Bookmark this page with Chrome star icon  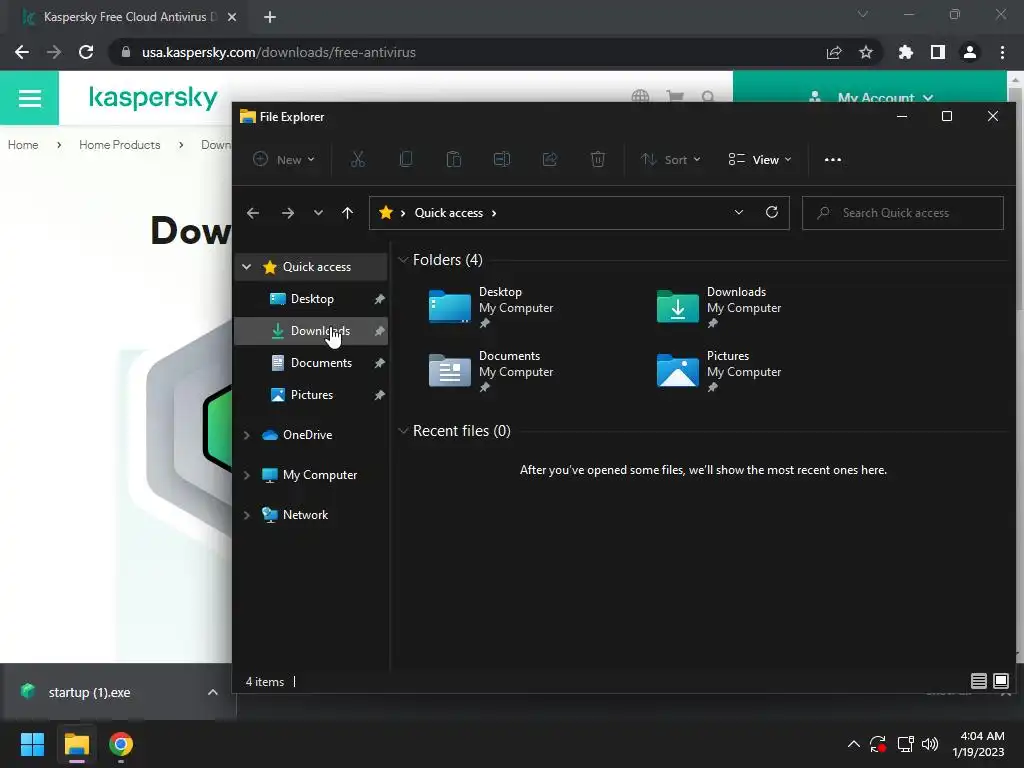[x=865, y=52]
